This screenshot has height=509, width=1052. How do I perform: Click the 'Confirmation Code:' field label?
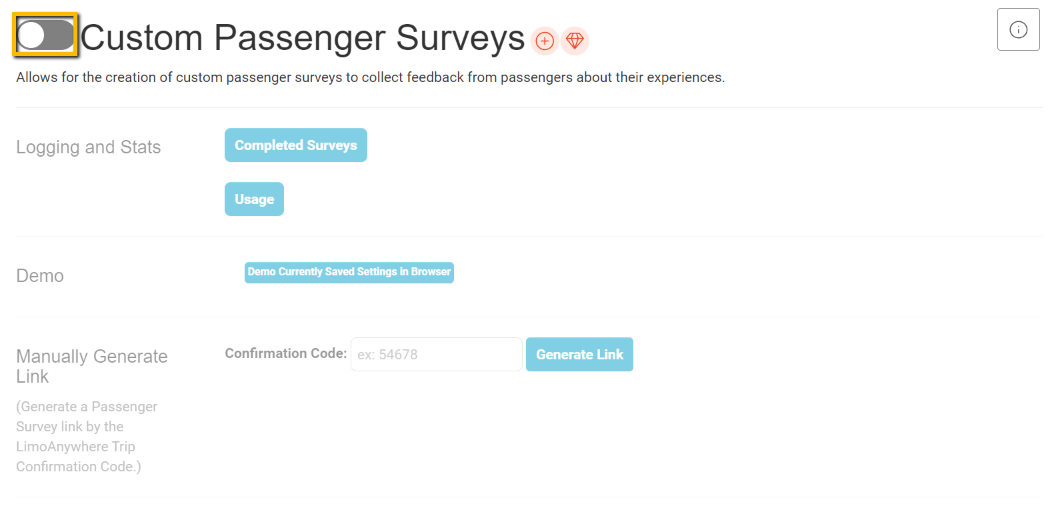285,353
